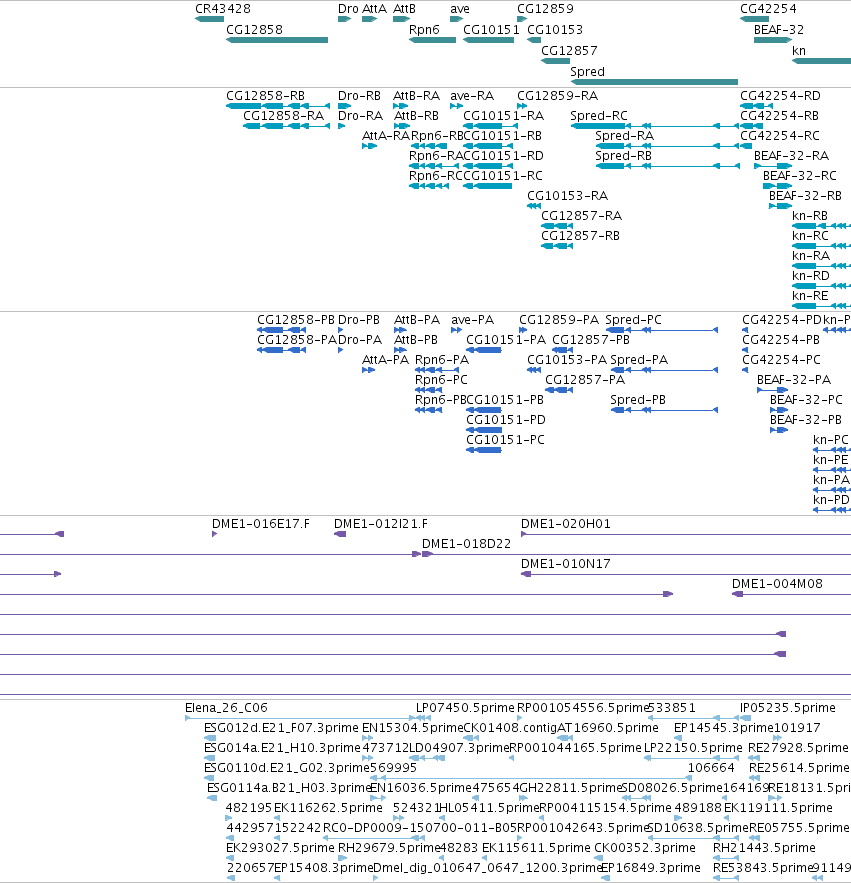Image resolution: width=851 pixels, height=883 pixels.
Task: Click the CG12858-RA transcript label
Action: 283,116
